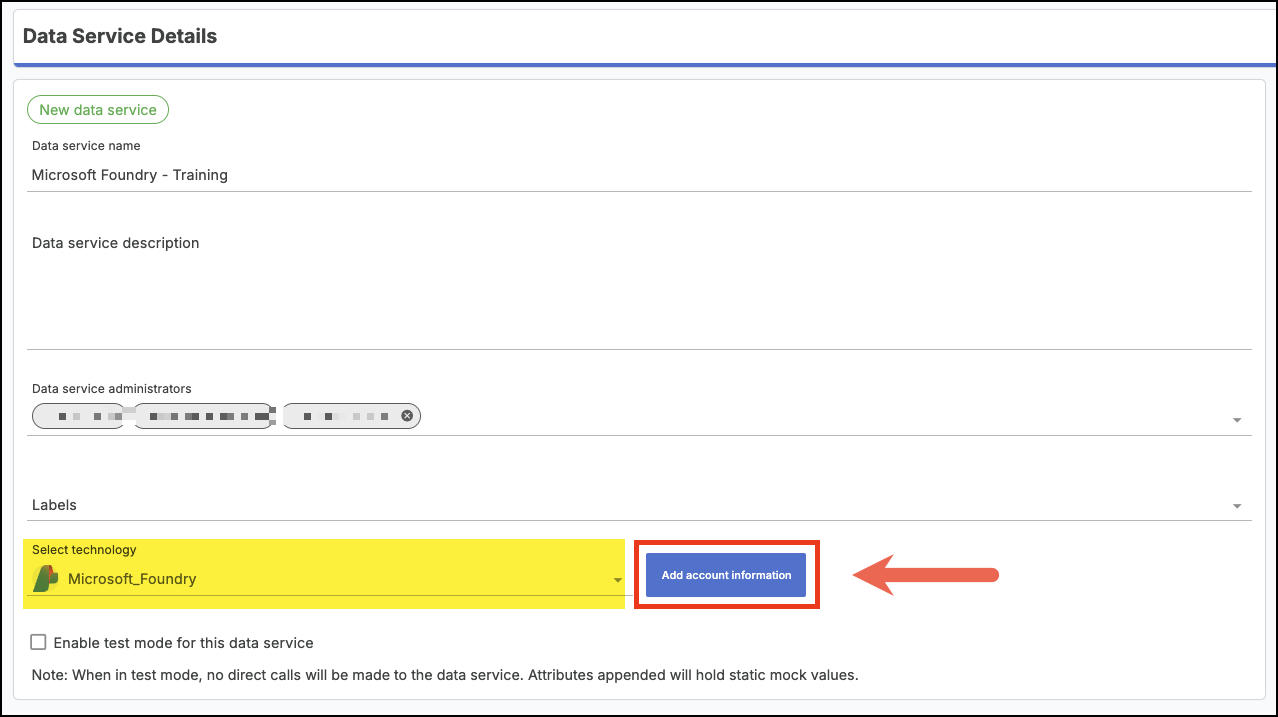Expand the Labels dropdown arrow
This screenshot has height=717, width=1278.
point(1237,506)
